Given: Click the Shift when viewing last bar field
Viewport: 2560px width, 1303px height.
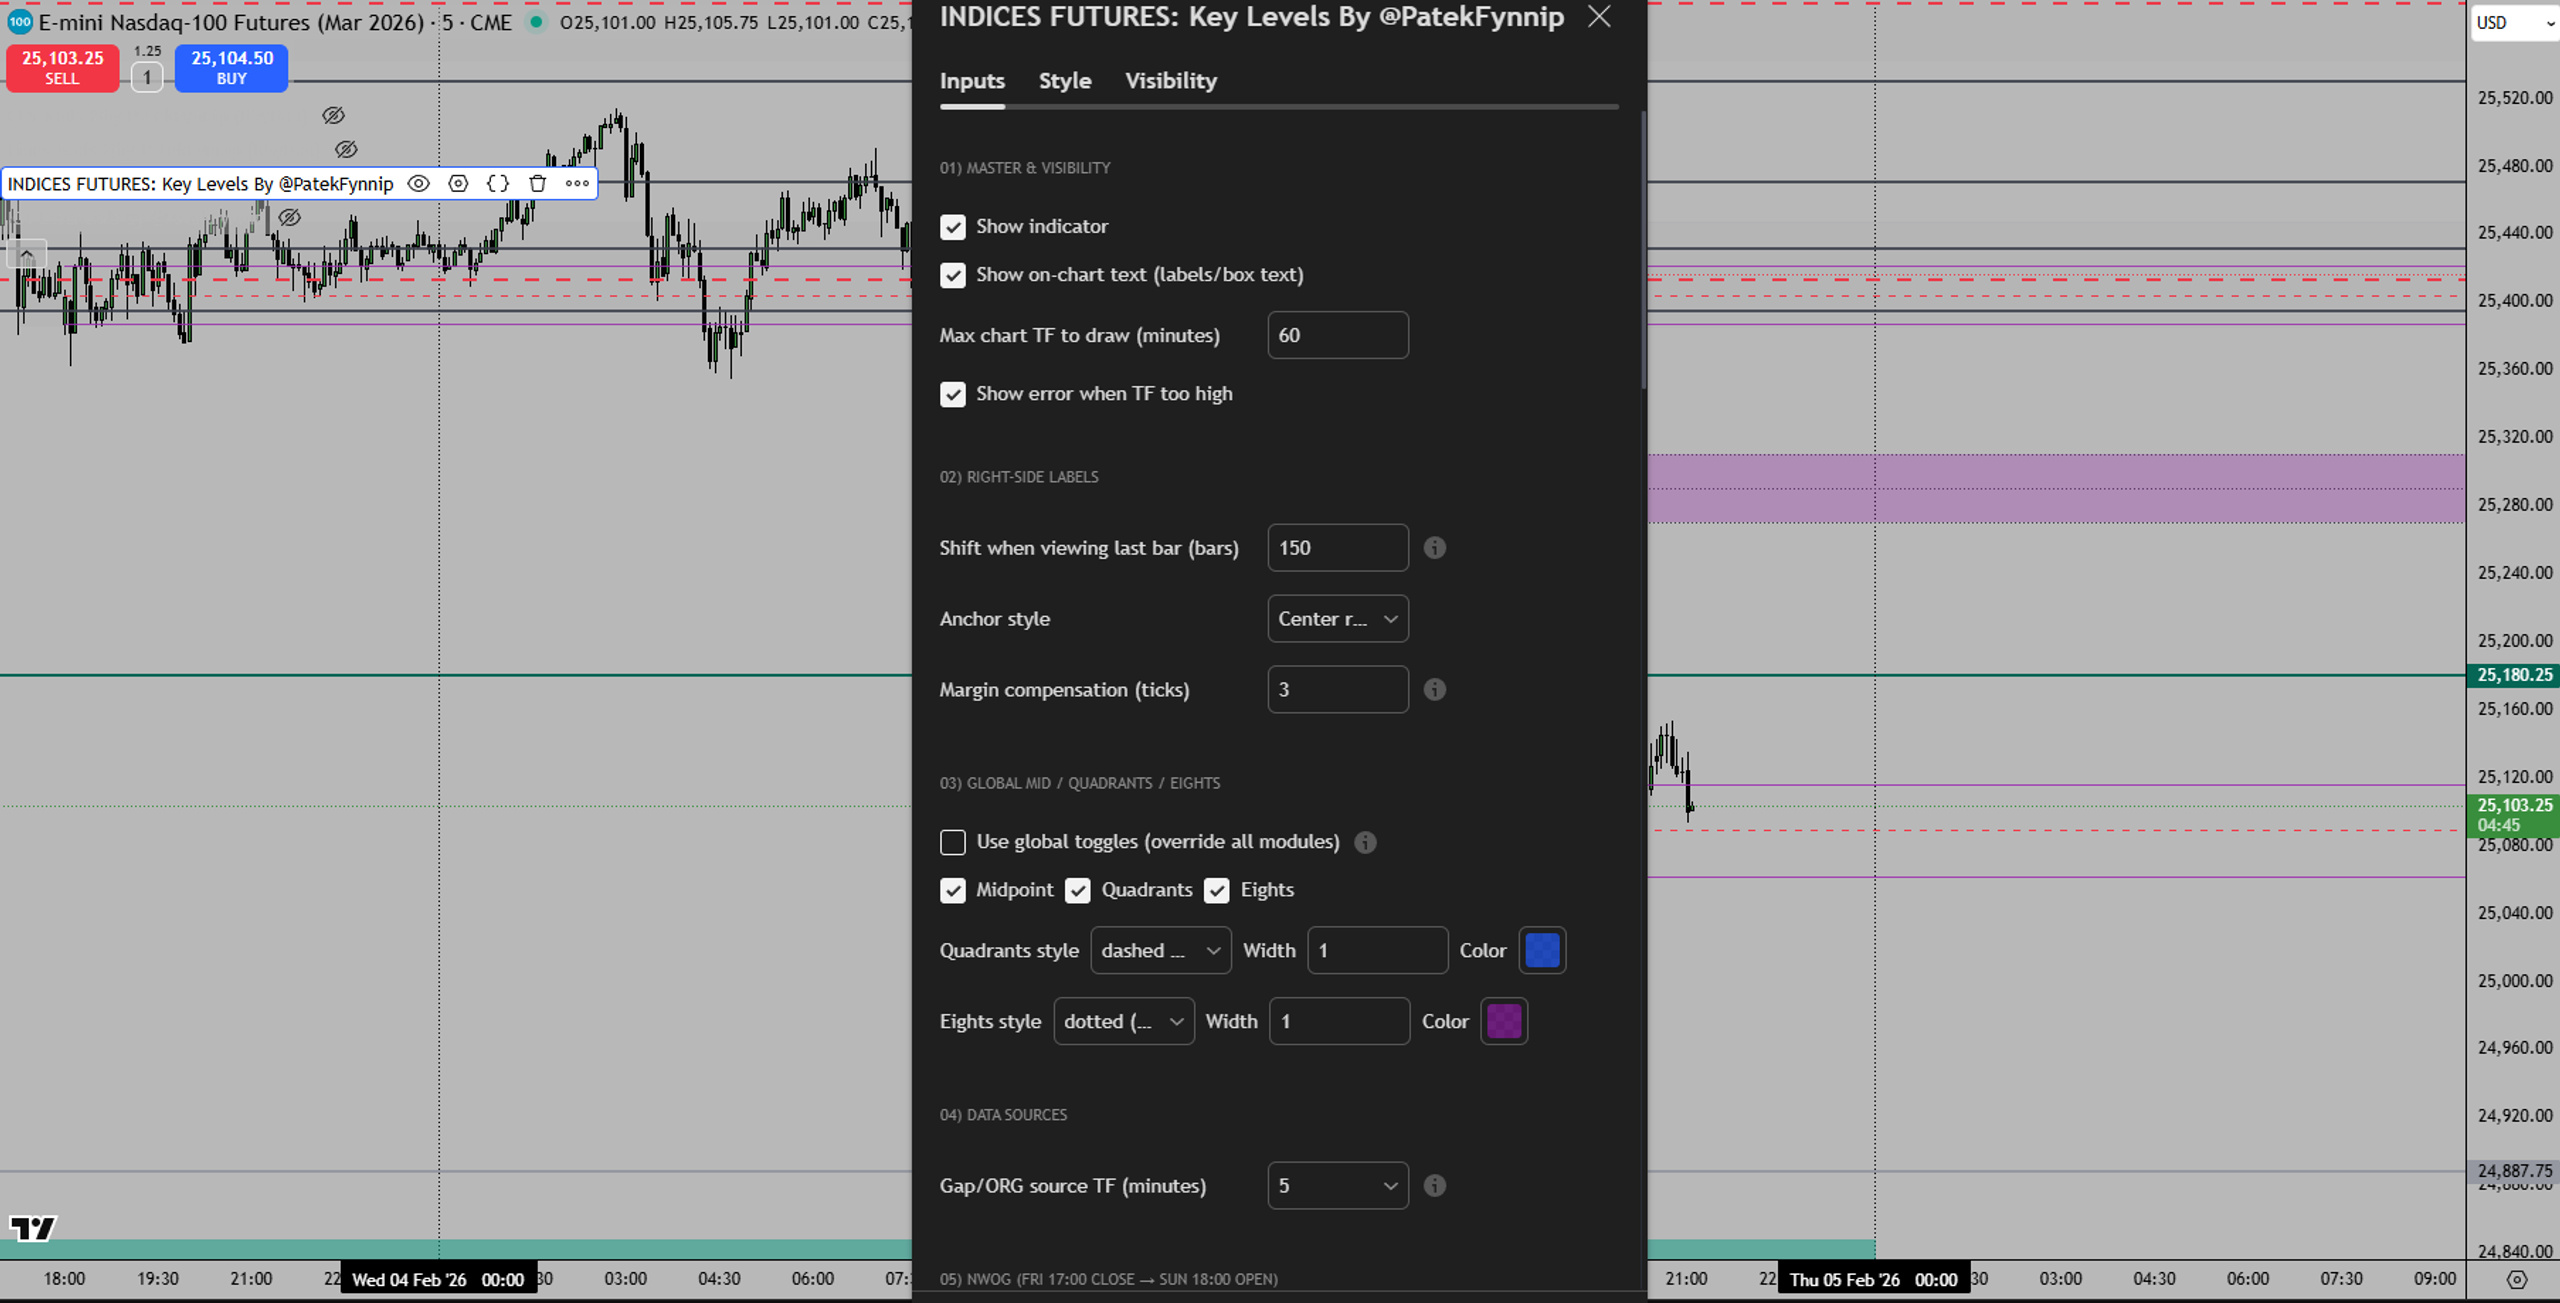Looking at the screenshot, I should tap(1338, 548).
